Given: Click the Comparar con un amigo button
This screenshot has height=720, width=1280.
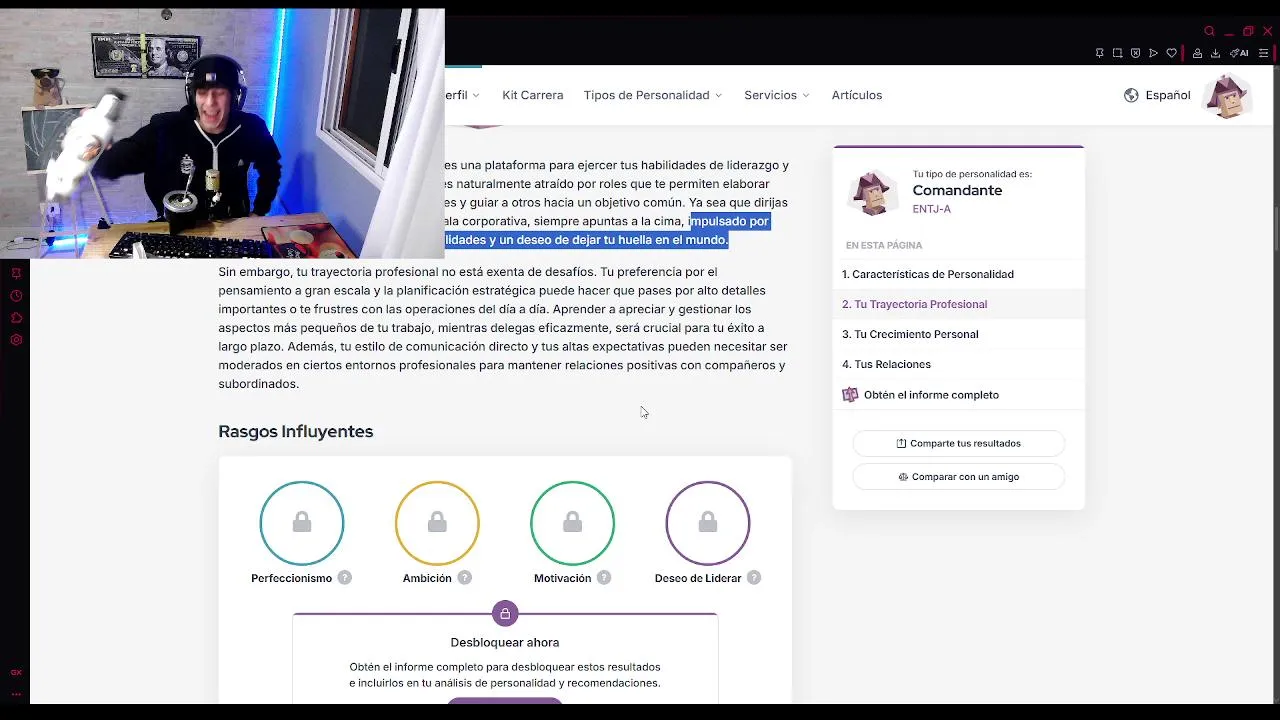Looking at the screenshot, I should (x=958, y=477).
